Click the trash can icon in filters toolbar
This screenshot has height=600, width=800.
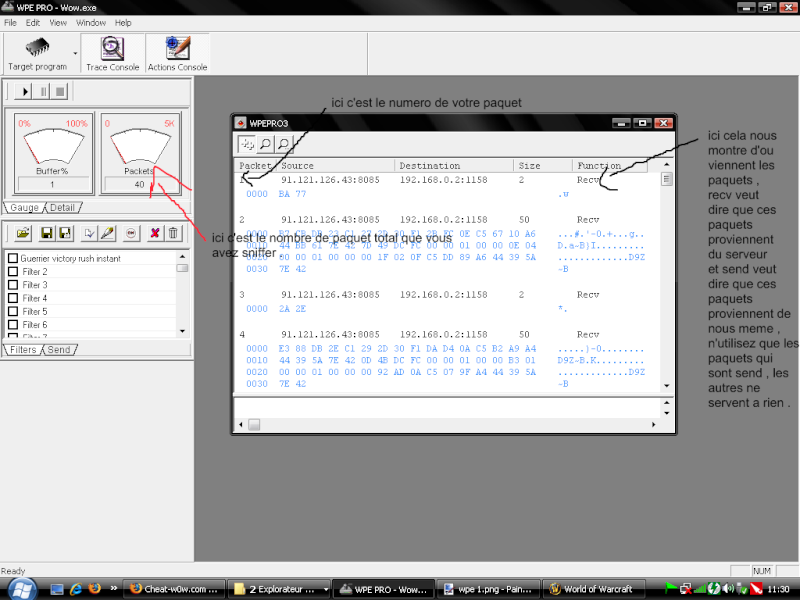[x=173, y=233]
